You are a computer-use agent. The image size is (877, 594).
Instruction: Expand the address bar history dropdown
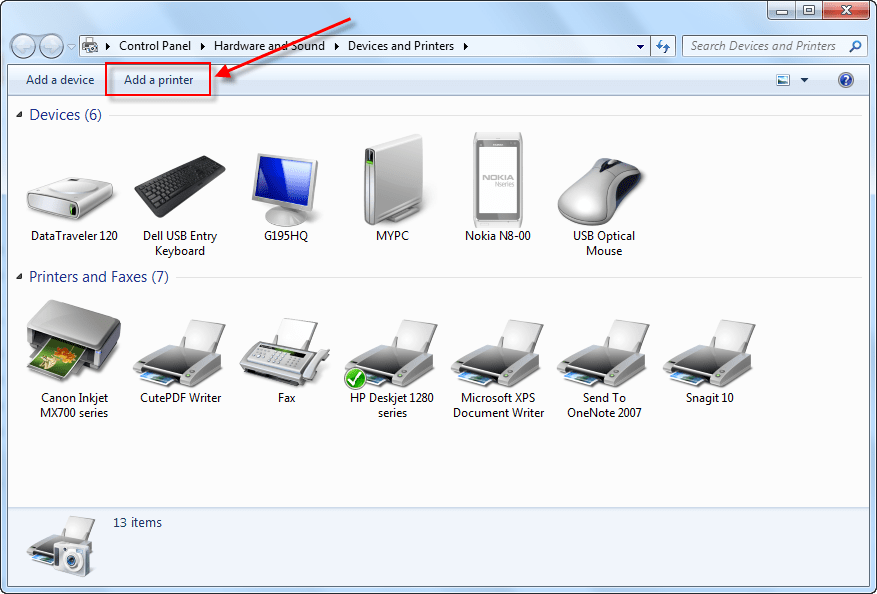(x=641, y=46)
